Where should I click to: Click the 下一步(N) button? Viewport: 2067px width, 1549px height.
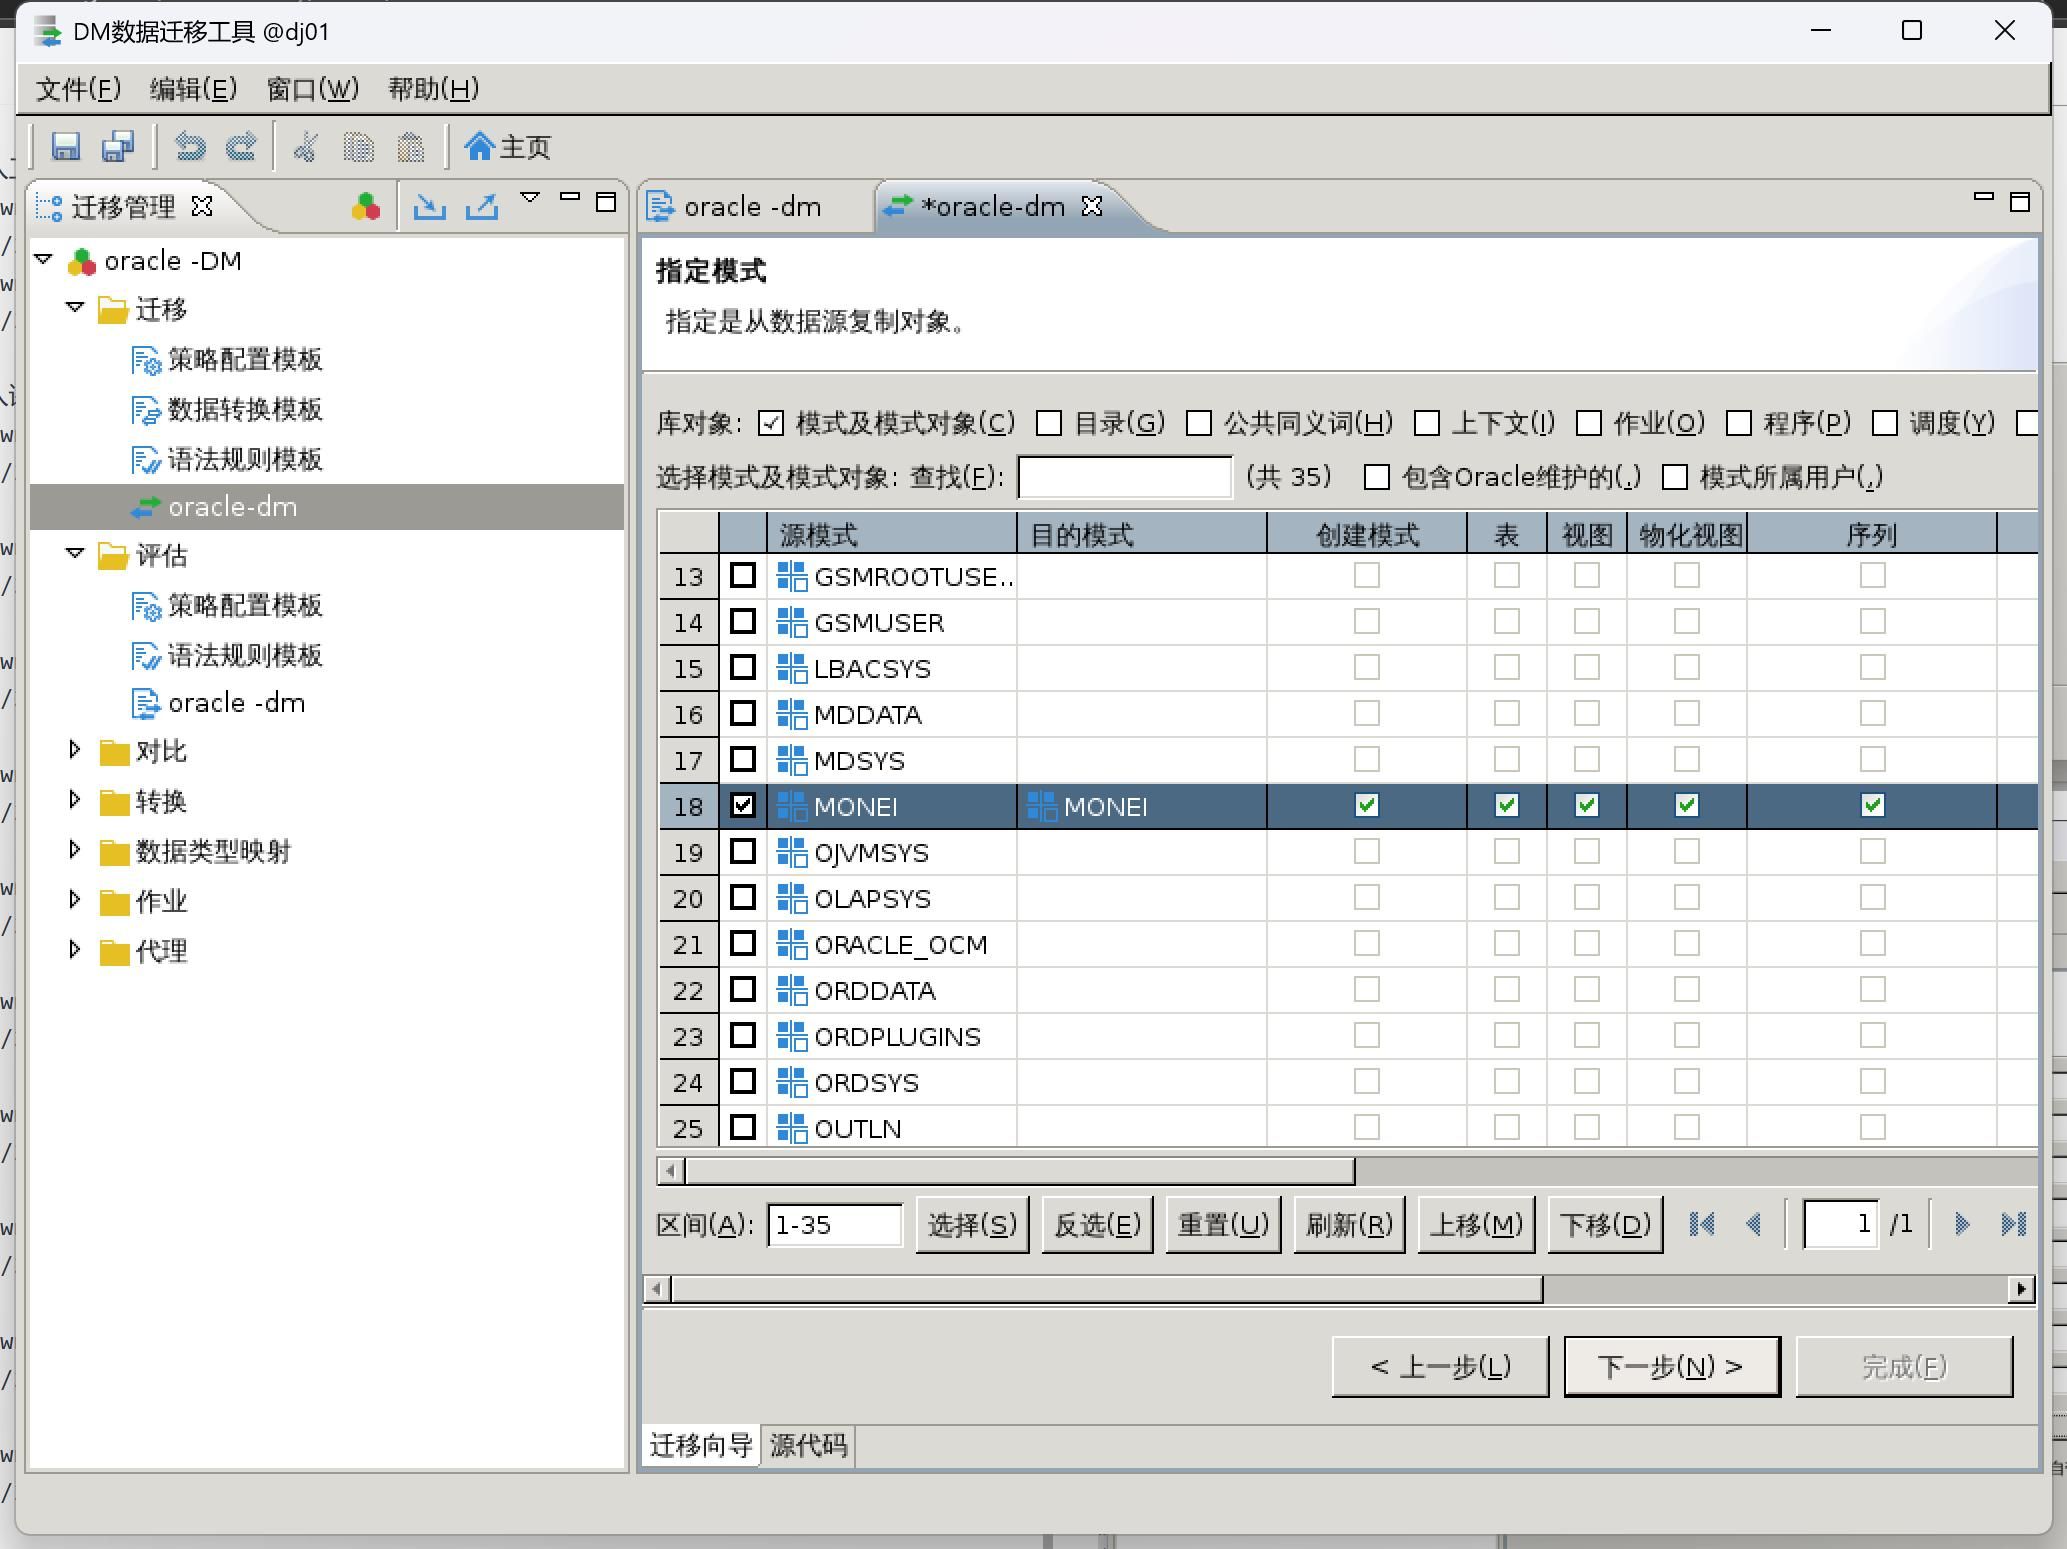[1671, 1366]
